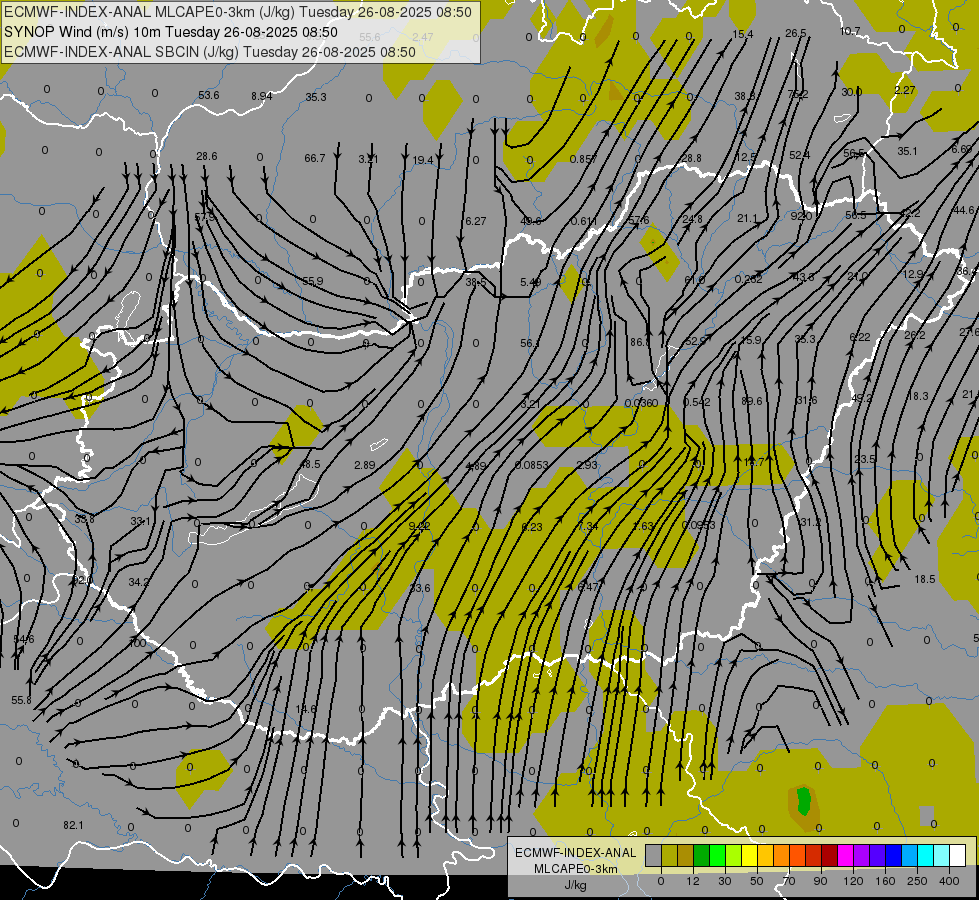Click the magenta legend swatch near 120
979x900 pixels.
(x=846, y=855)
